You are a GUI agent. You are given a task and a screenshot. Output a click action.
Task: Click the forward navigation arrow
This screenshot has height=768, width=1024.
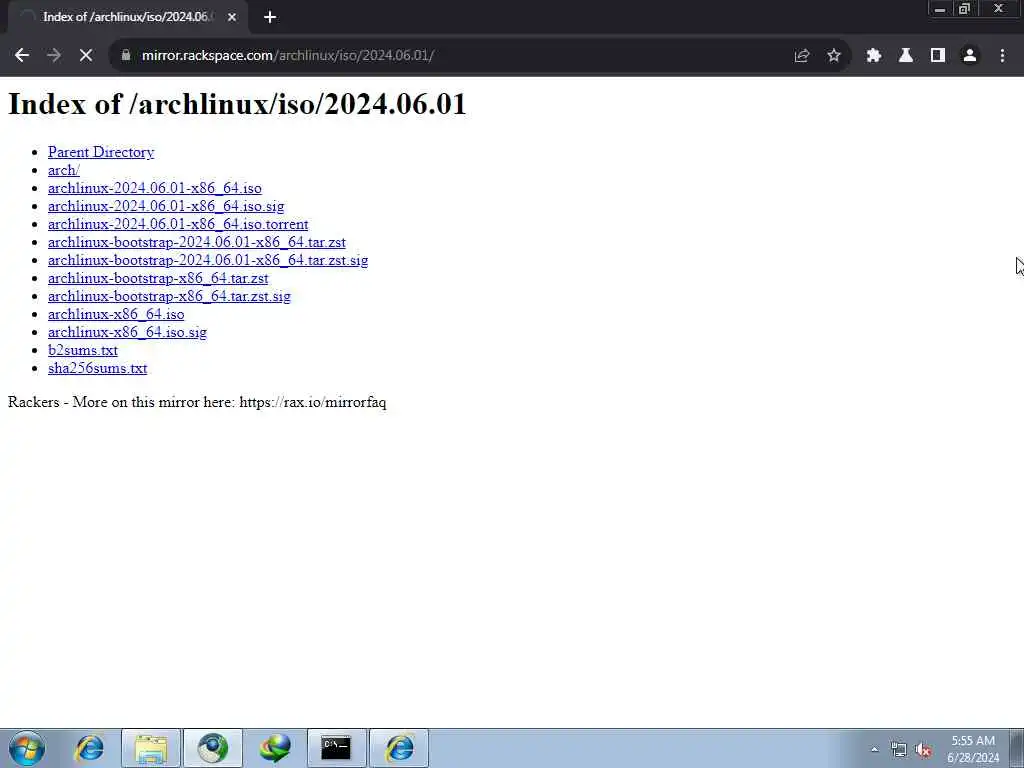tap(54, 56)
